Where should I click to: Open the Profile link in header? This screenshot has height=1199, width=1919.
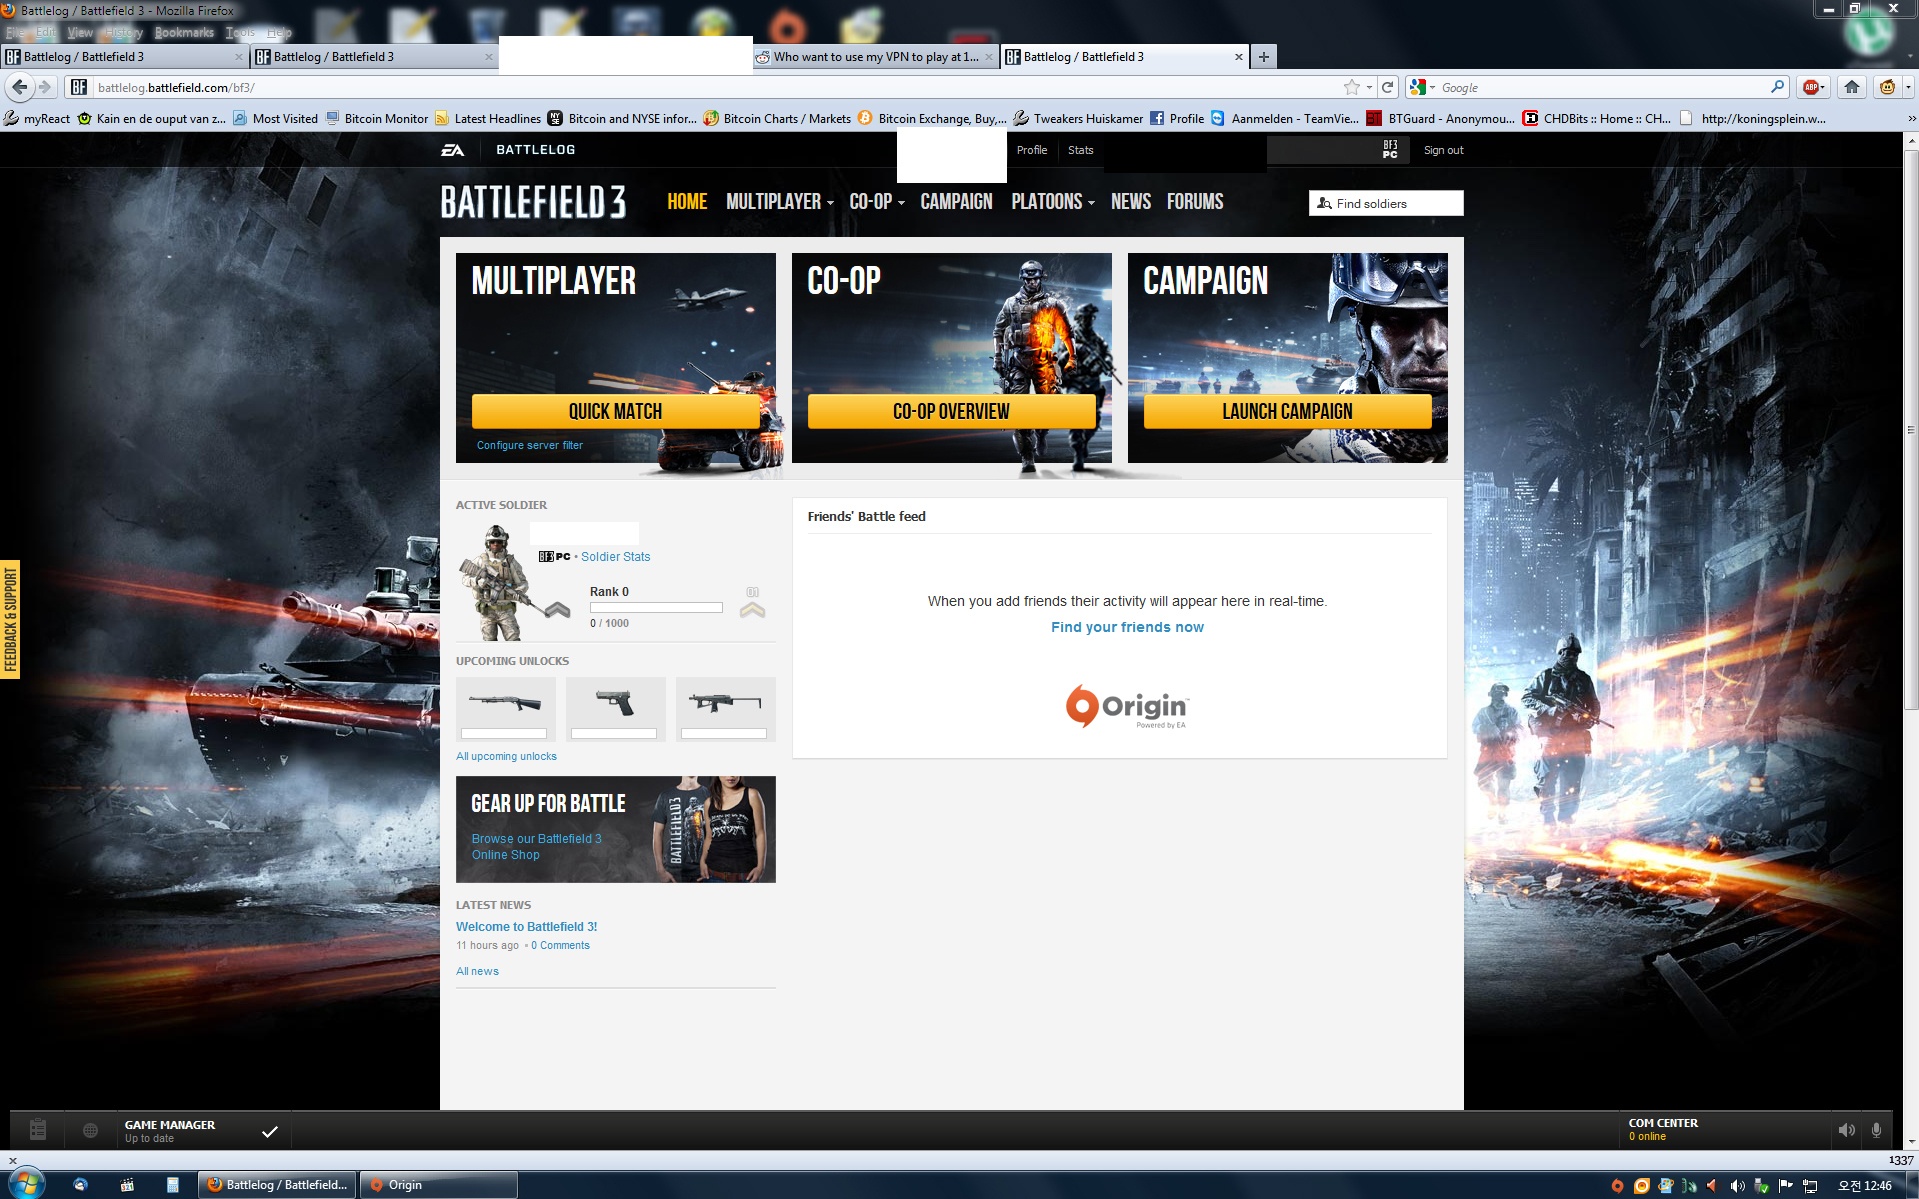pos(1032,150)
